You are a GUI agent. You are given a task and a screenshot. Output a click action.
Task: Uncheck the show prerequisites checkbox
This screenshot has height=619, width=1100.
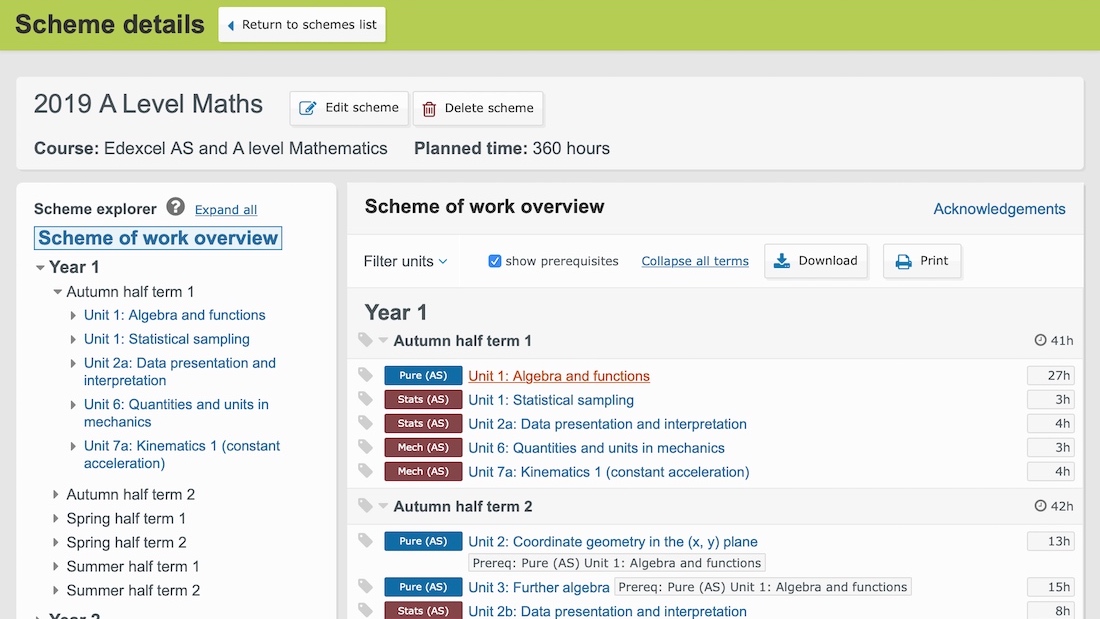[495, 260]
